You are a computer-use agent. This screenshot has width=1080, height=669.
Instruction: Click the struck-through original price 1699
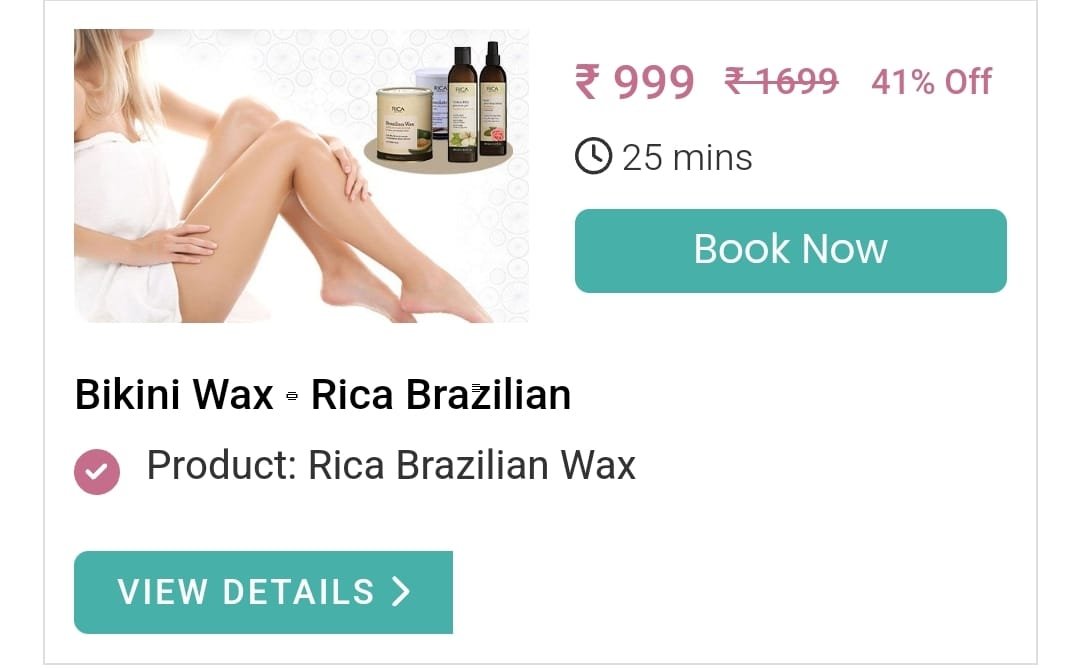pos(782,81)
